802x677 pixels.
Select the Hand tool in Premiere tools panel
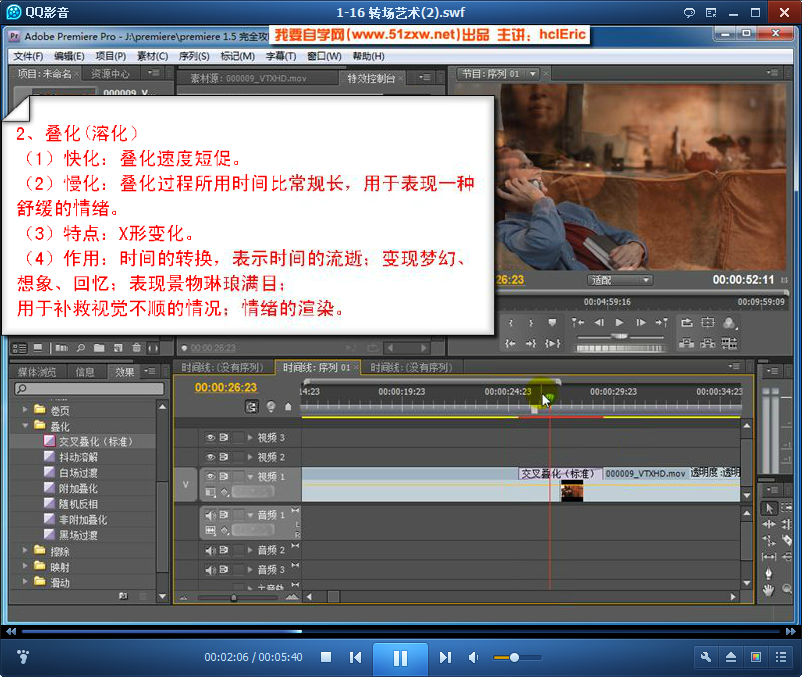pyautogui.click(x=770, y=590)
